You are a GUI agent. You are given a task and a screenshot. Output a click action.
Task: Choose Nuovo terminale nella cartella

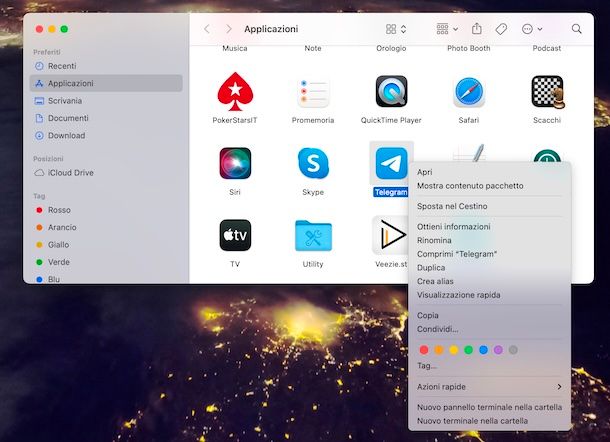coord(489,421)
